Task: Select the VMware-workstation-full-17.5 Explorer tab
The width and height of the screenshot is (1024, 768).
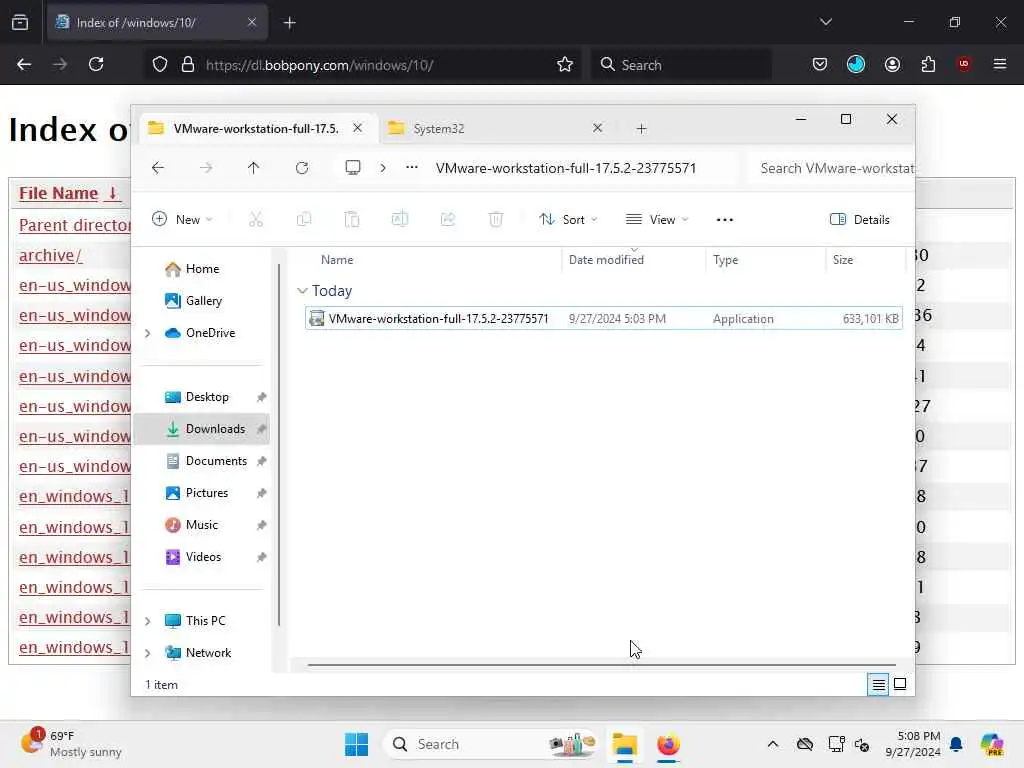Action: pos(255,129)
